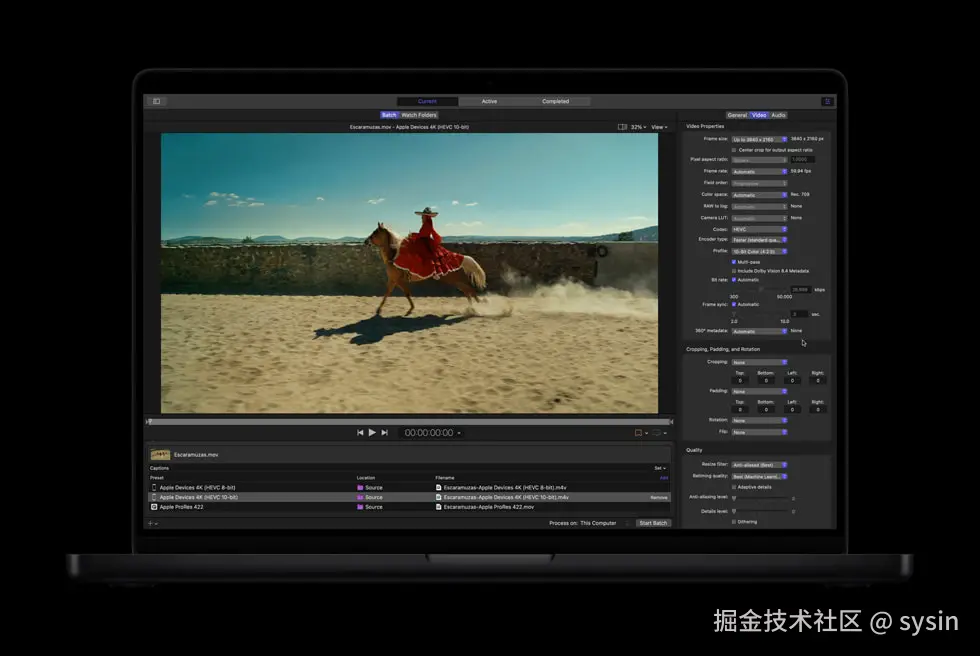Image resolution: width=980 pixels, height=656 pixels.
Task: Click the Start Batch button
Action: coord(653,523)
